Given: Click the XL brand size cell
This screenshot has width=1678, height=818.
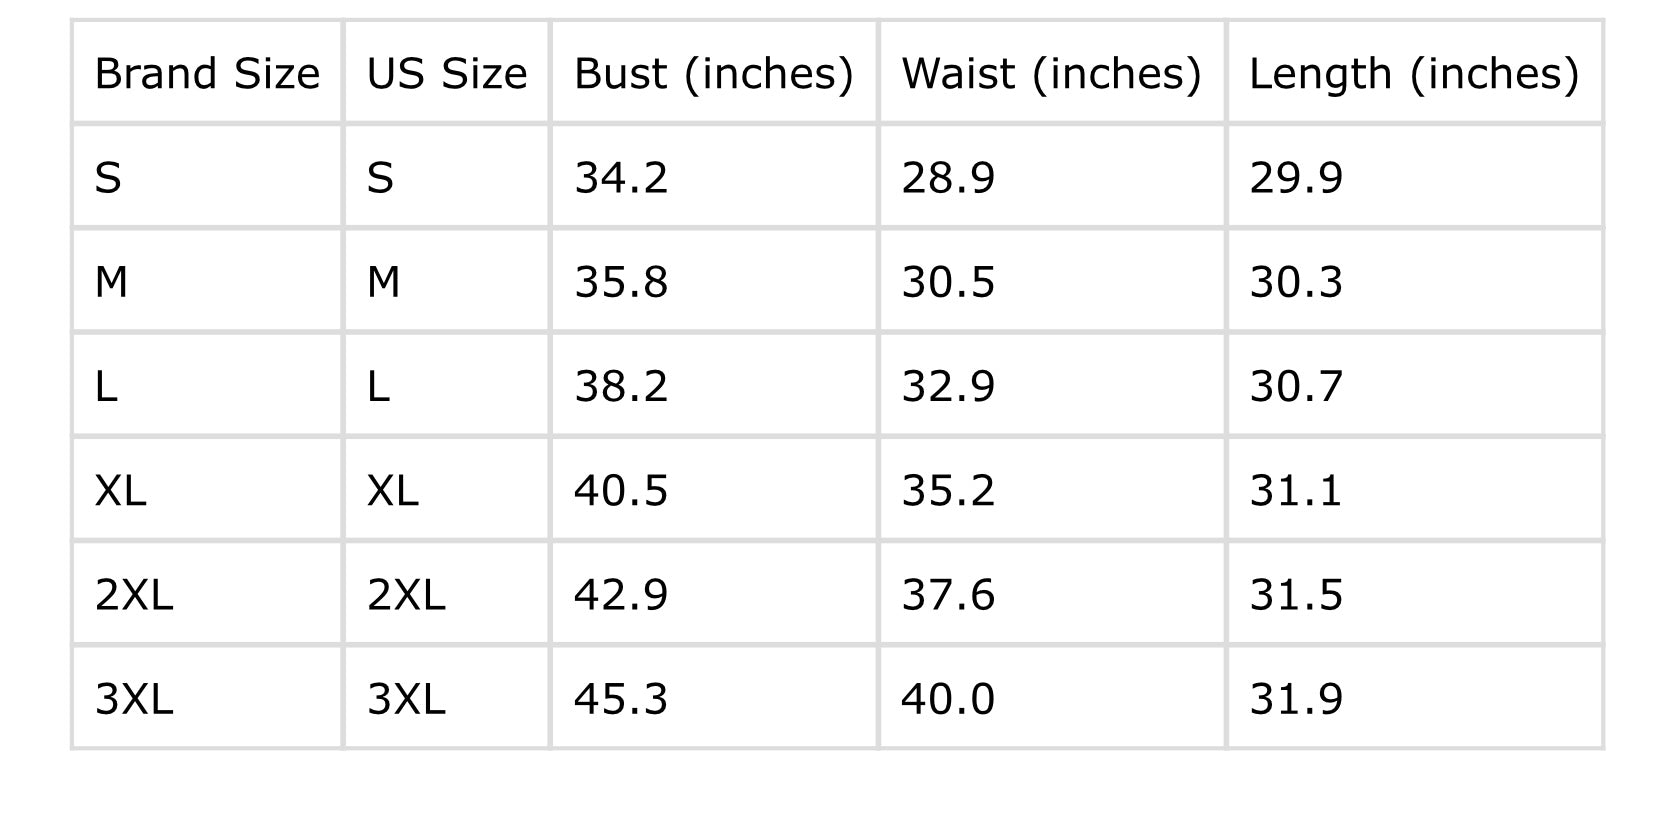Looking at the screenshot, I should pos(208,490).
